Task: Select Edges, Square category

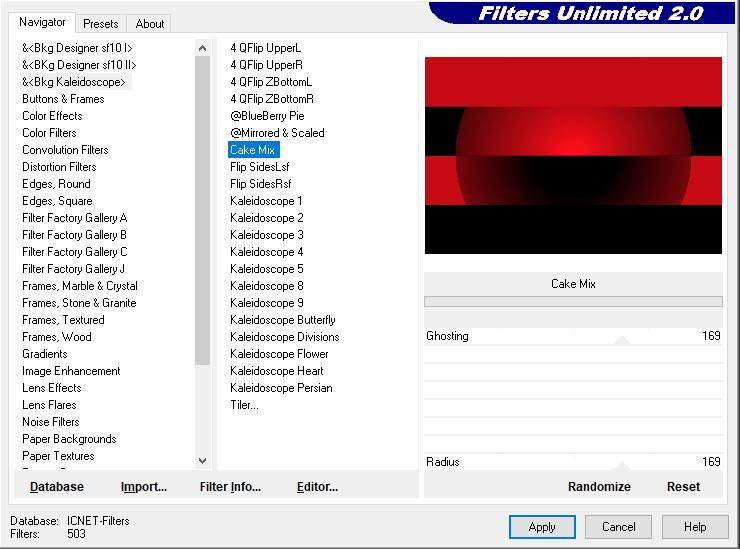Action: (x=57, y=201)
